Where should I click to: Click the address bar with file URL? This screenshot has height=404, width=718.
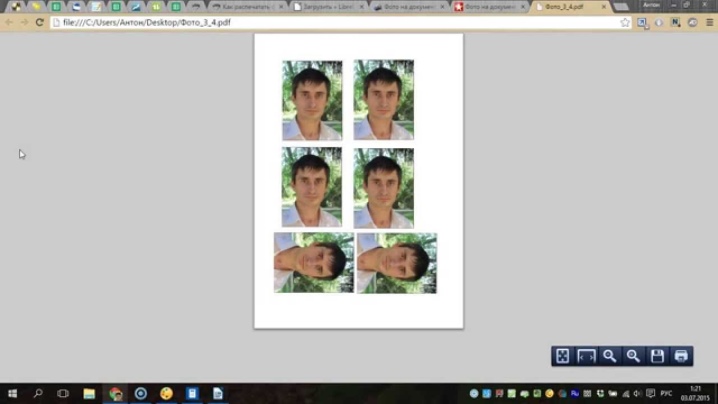(x=330, y=22)
